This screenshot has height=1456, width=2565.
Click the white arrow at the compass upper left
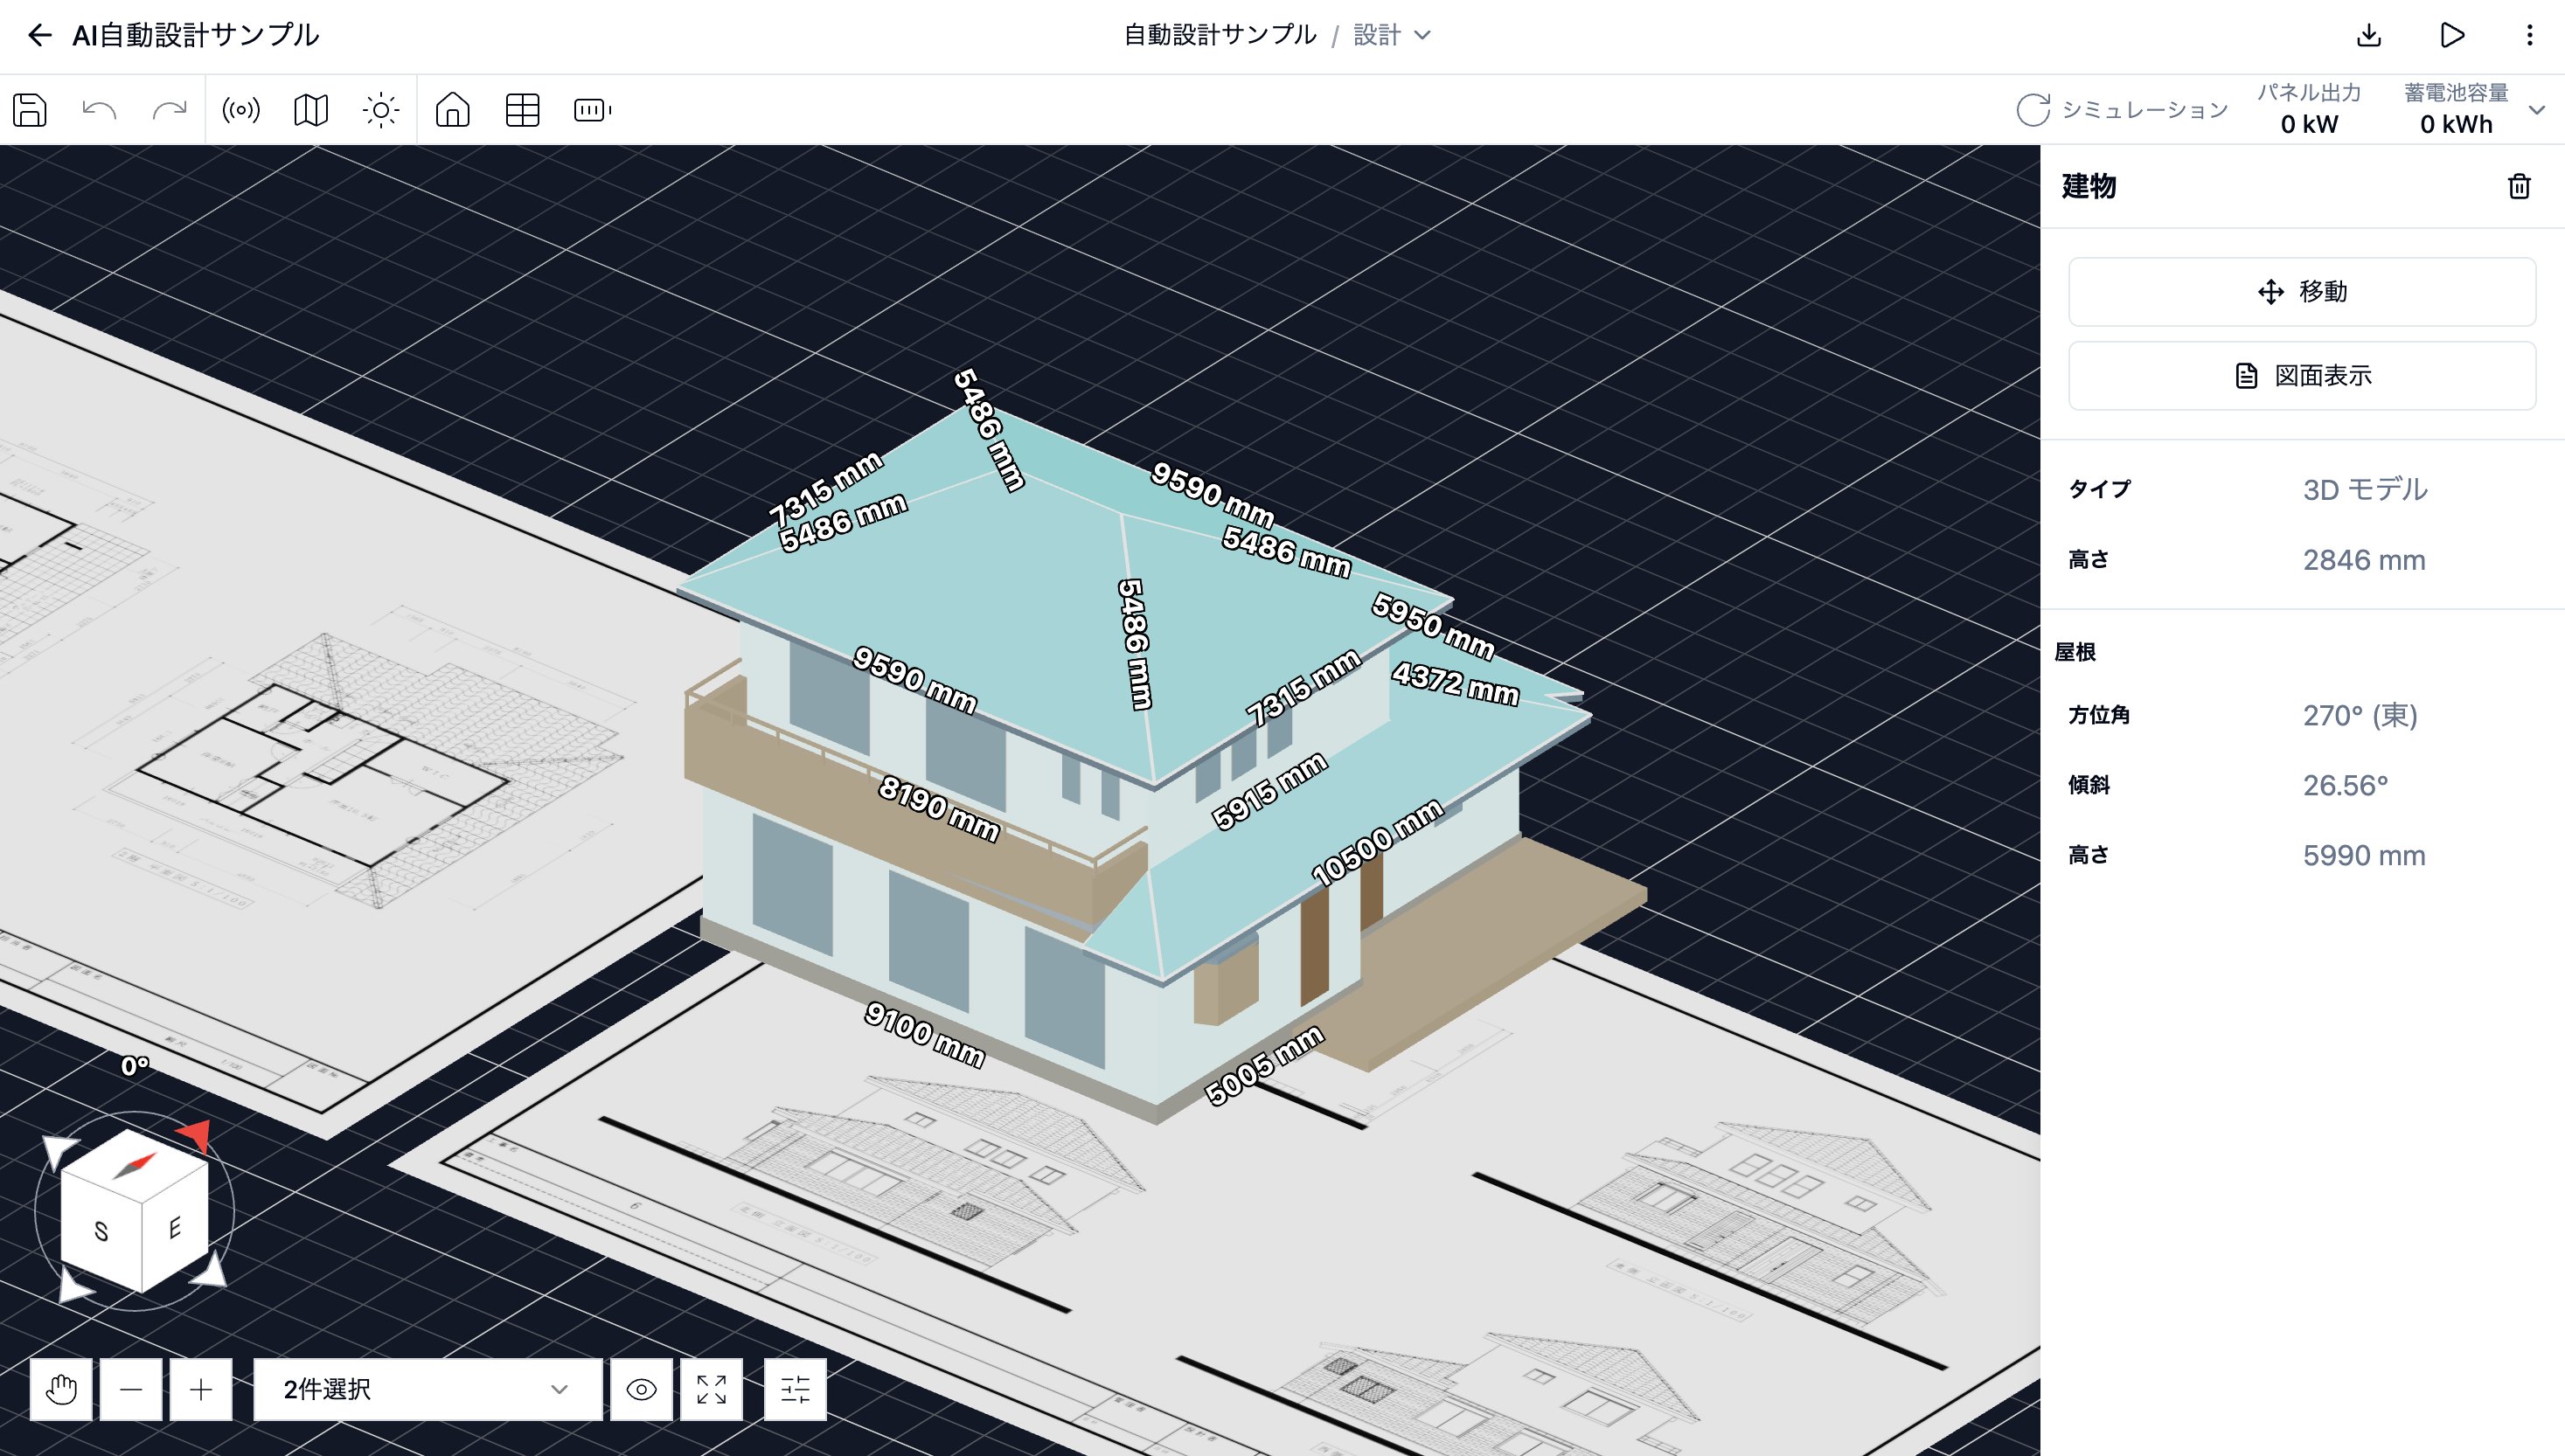[59, 1151]
